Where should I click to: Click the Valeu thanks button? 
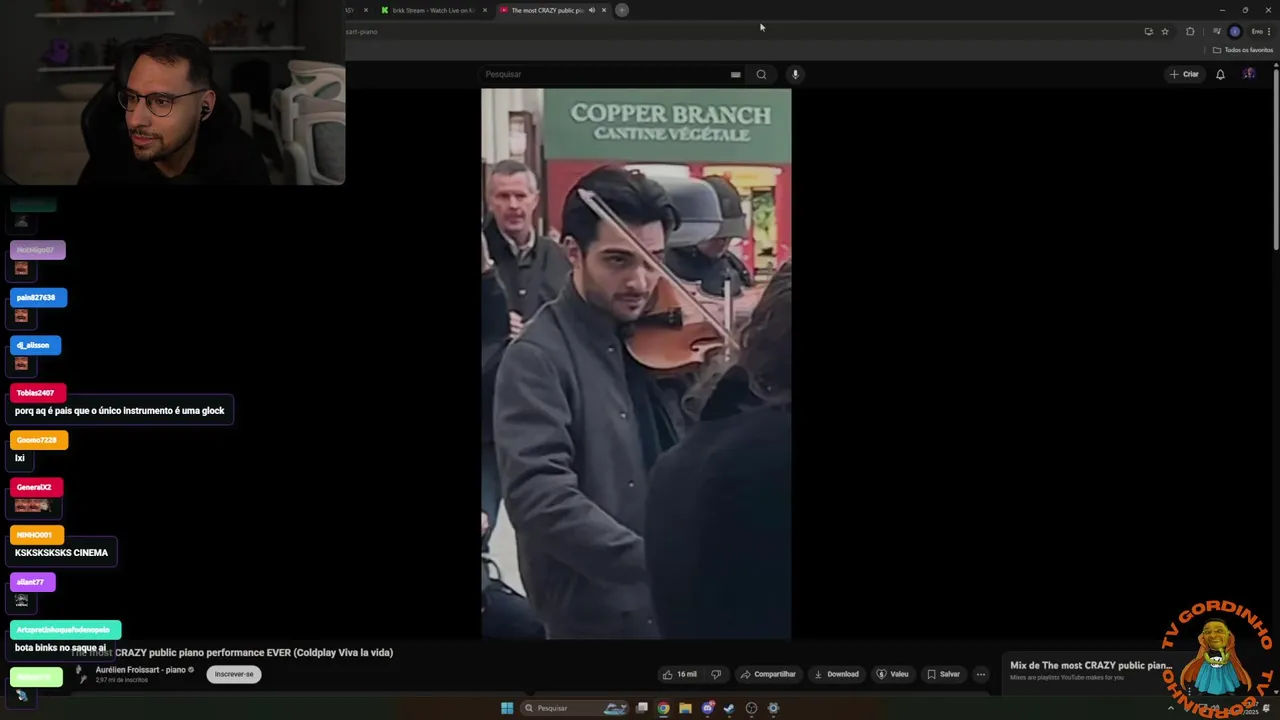(892, 674)
